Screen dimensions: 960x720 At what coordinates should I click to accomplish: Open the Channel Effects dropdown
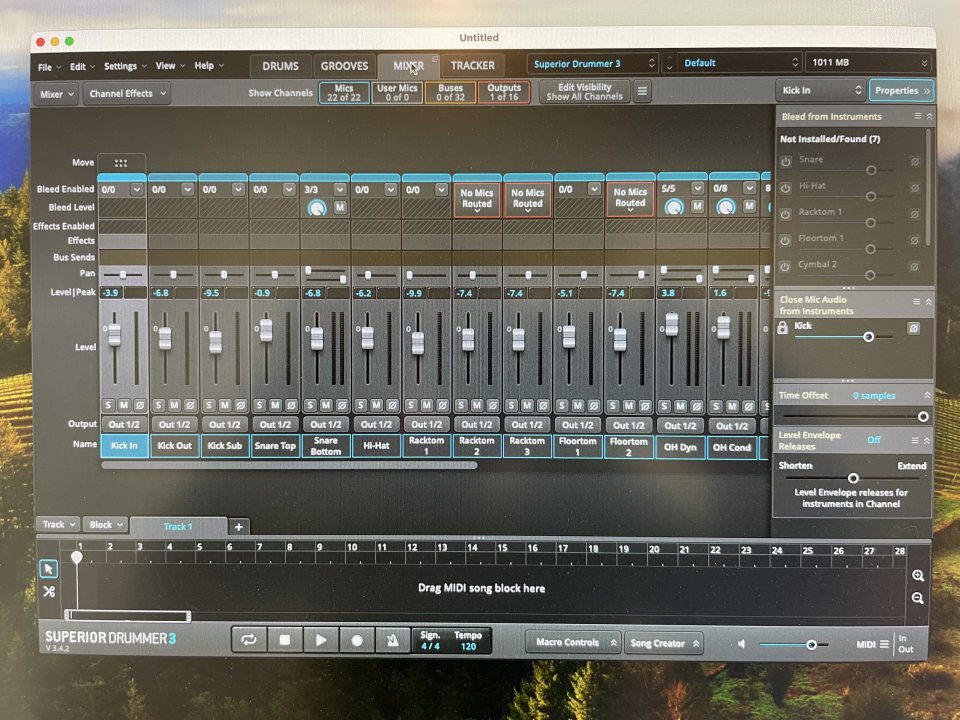126,93
